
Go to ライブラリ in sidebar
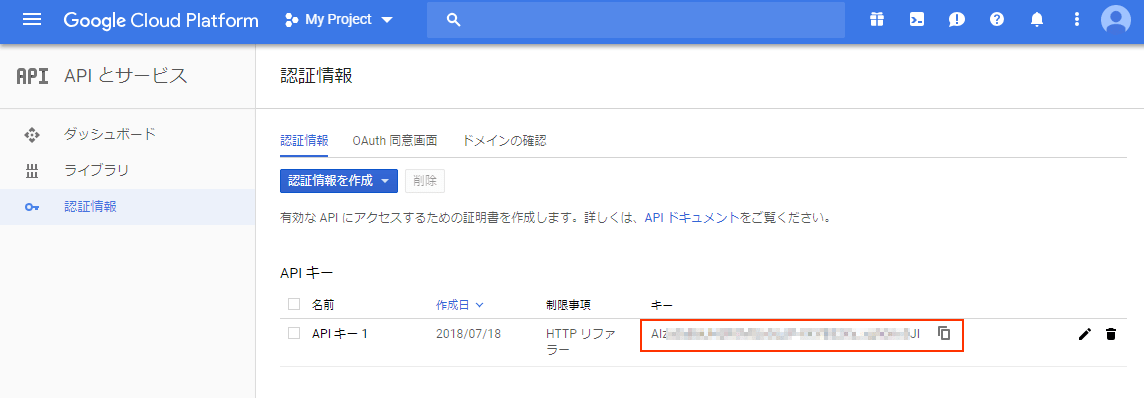pos(96,171)
